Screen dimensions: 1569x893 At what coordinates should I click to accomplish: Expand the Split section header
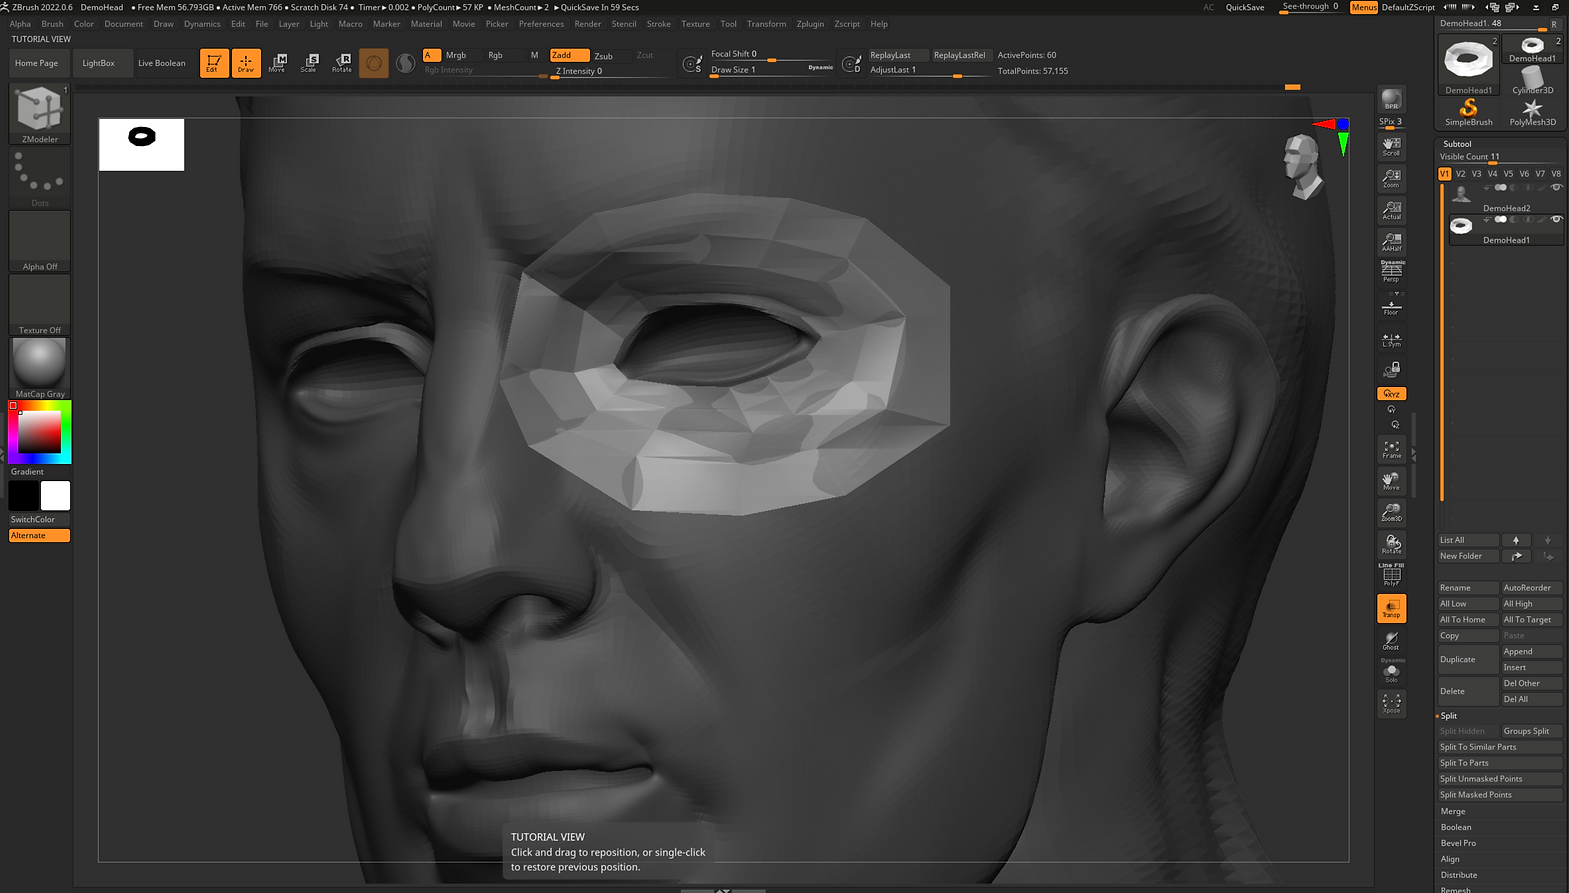click(1449, 716)
